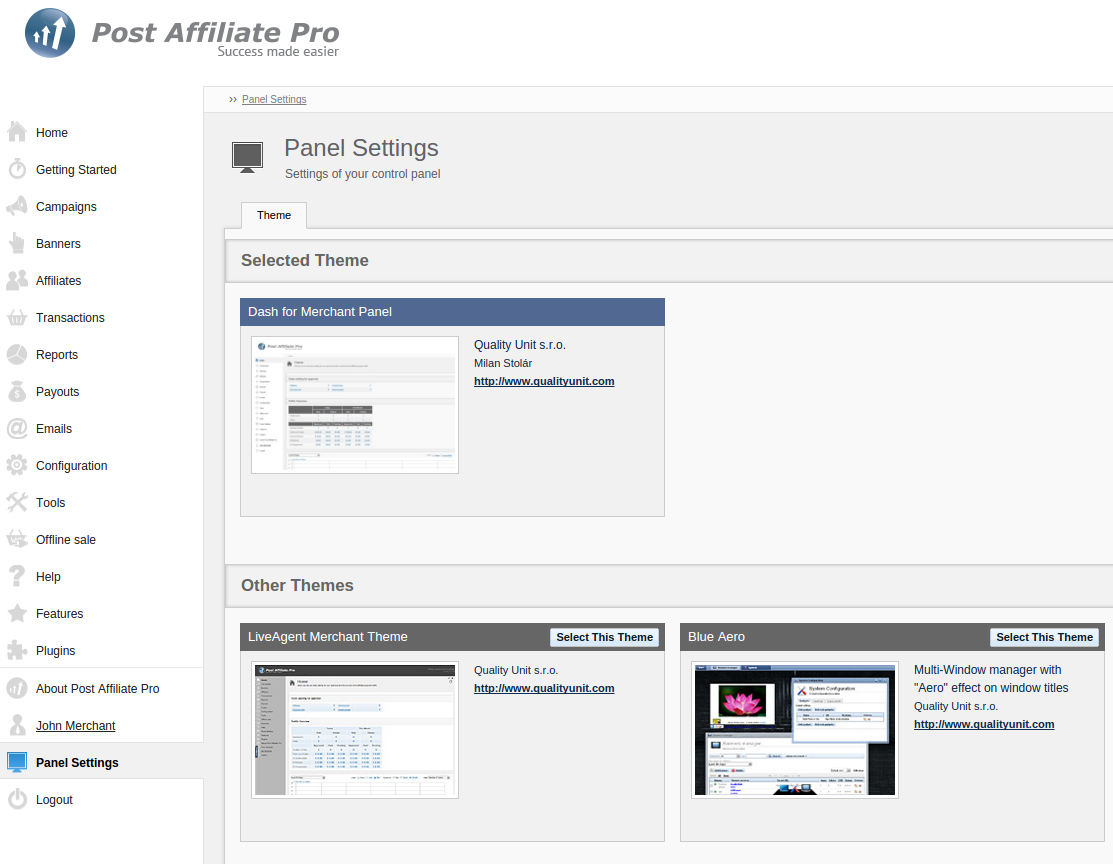Open the Home menu item
Viewport: 1113px width, 864px height.
pos(52,133)
